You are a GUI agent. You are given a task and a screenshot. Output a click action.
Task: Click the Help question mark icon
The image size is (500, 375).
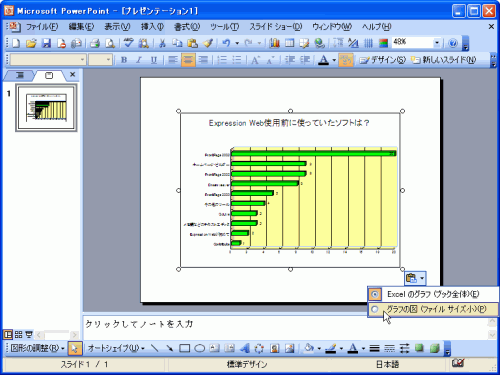453,43
